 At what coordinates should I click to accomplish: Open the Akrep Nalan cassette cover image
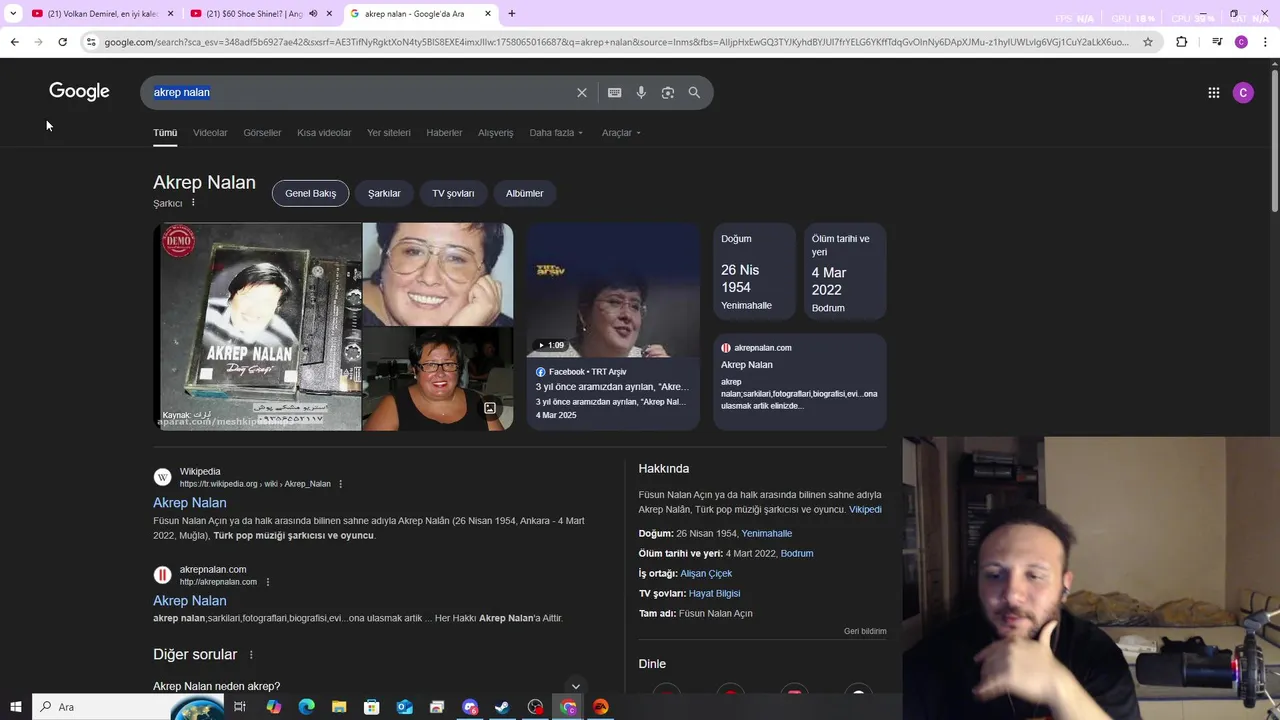tap(257, 327)
